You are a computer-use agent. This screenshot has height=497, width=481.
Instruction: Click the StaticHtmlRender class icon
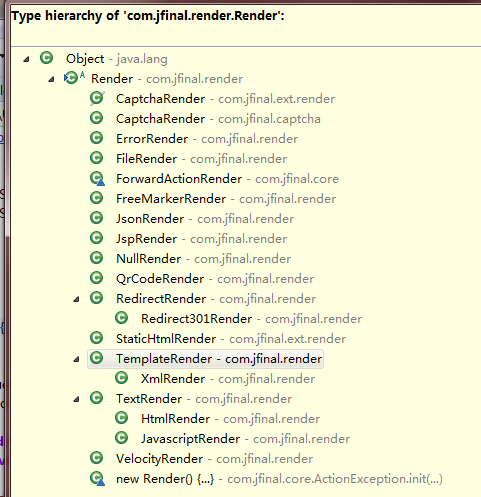click(97, 338)
